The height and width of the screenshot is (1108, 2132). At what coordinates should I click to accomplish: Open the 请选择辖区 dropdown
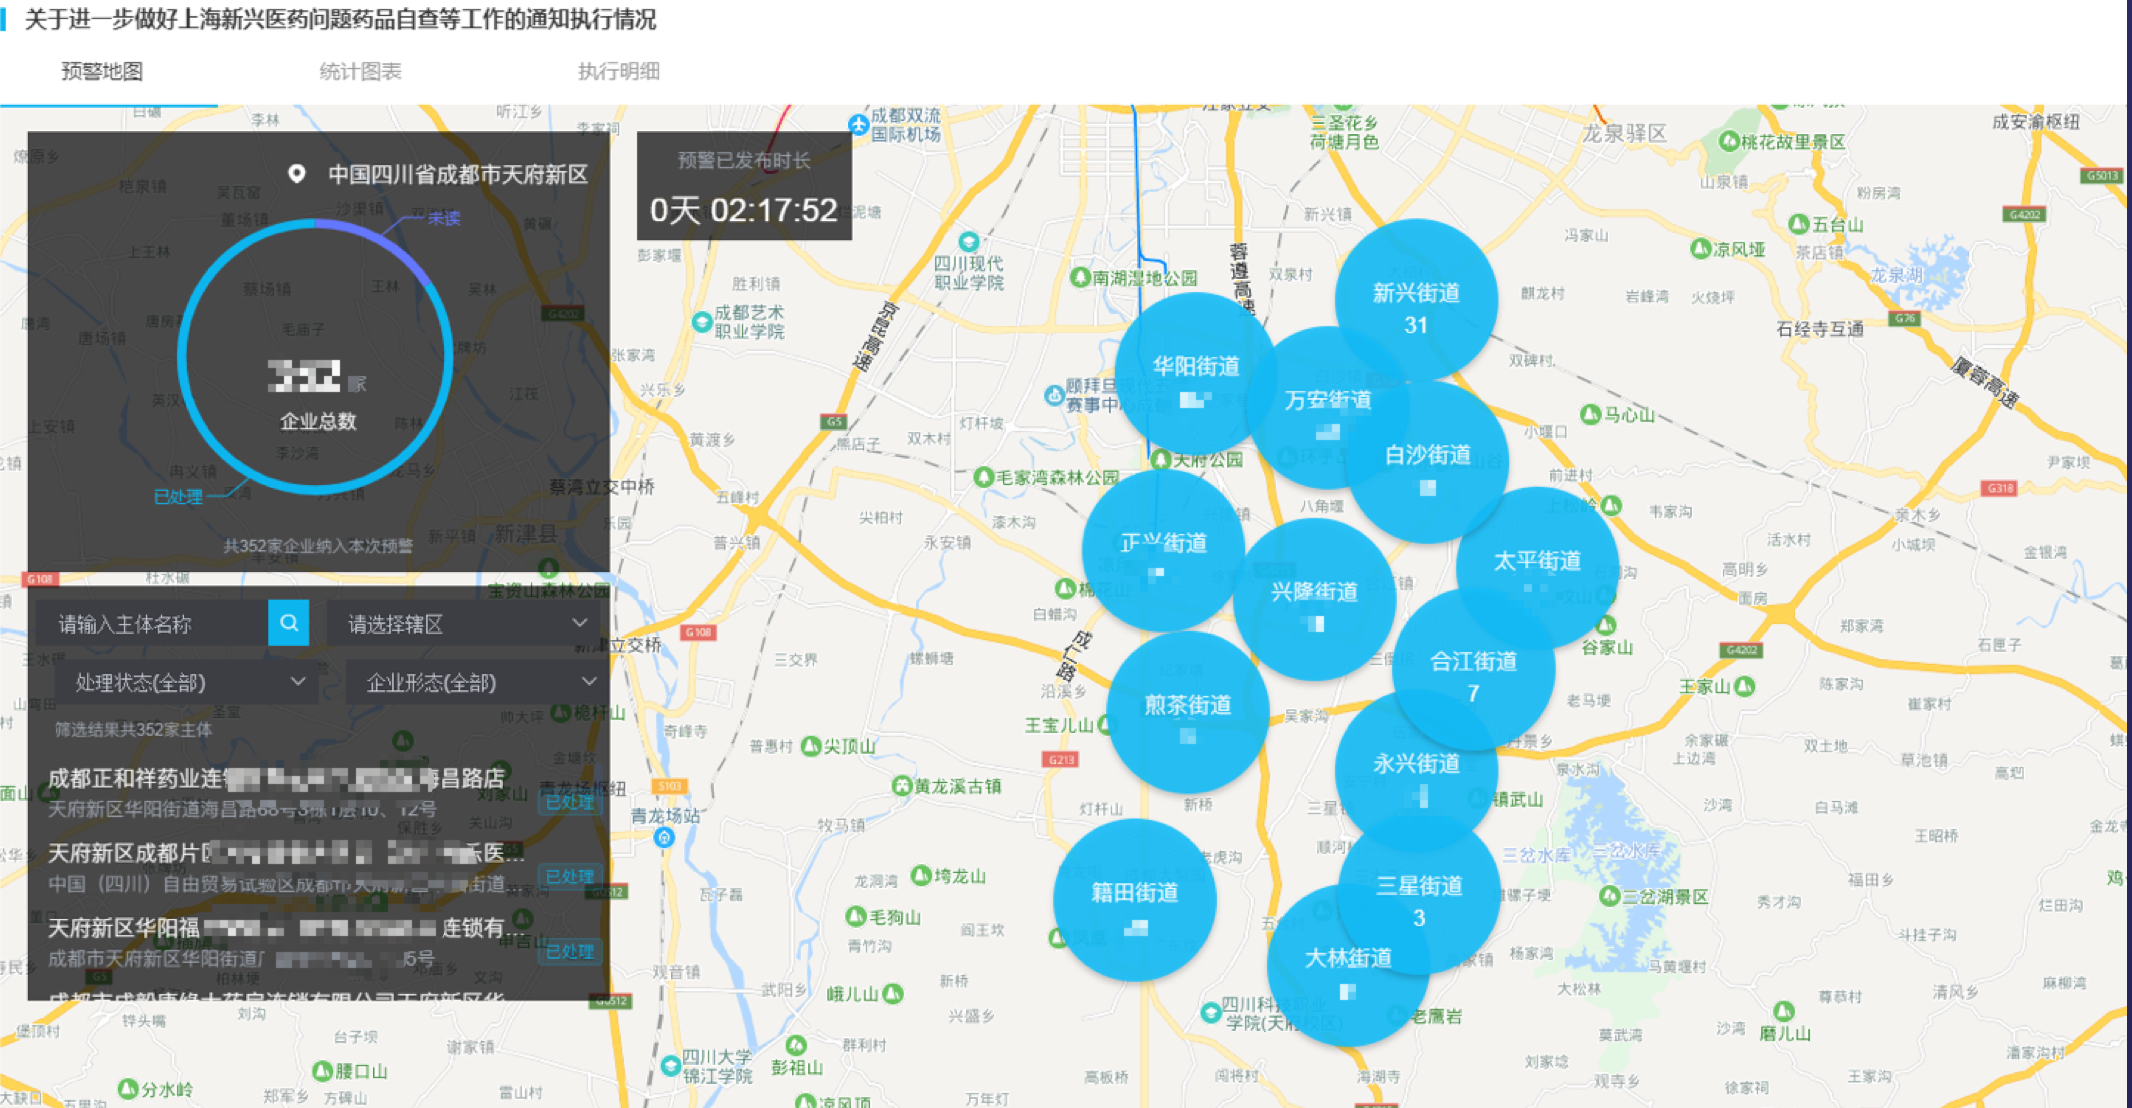tap(467, 623)
